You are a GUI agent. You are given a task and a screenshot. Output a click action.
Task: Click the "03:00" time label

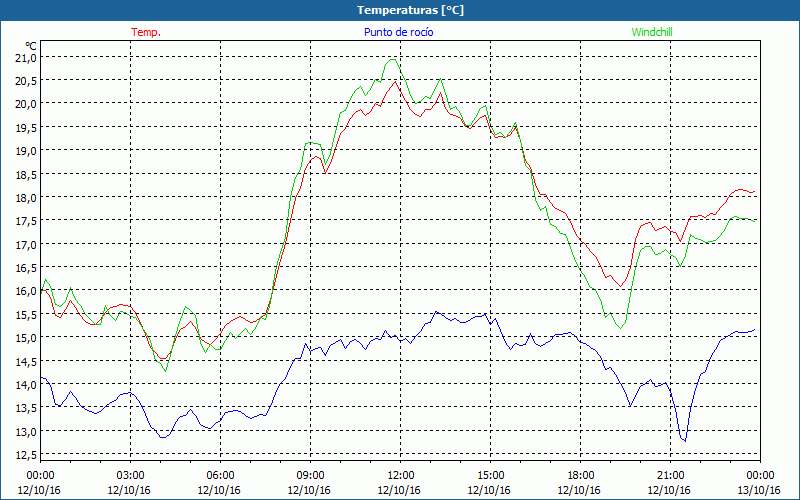(131, 476)
